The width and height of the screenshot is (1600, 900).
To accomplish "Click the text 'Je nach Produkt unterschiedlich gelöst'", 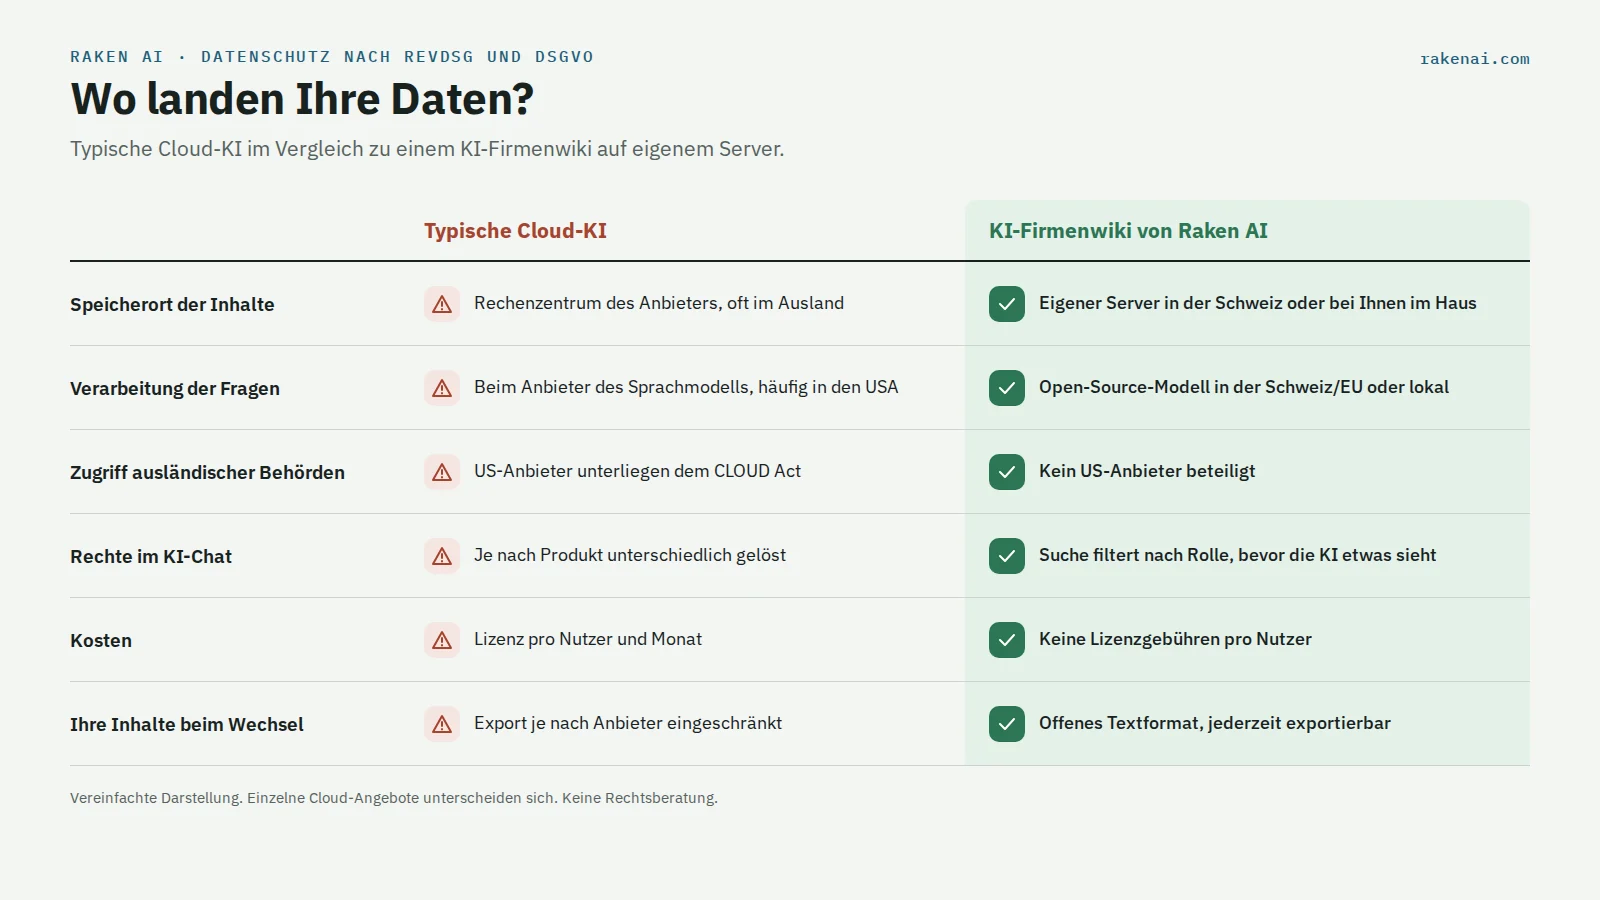I will (x=630, y=555).
